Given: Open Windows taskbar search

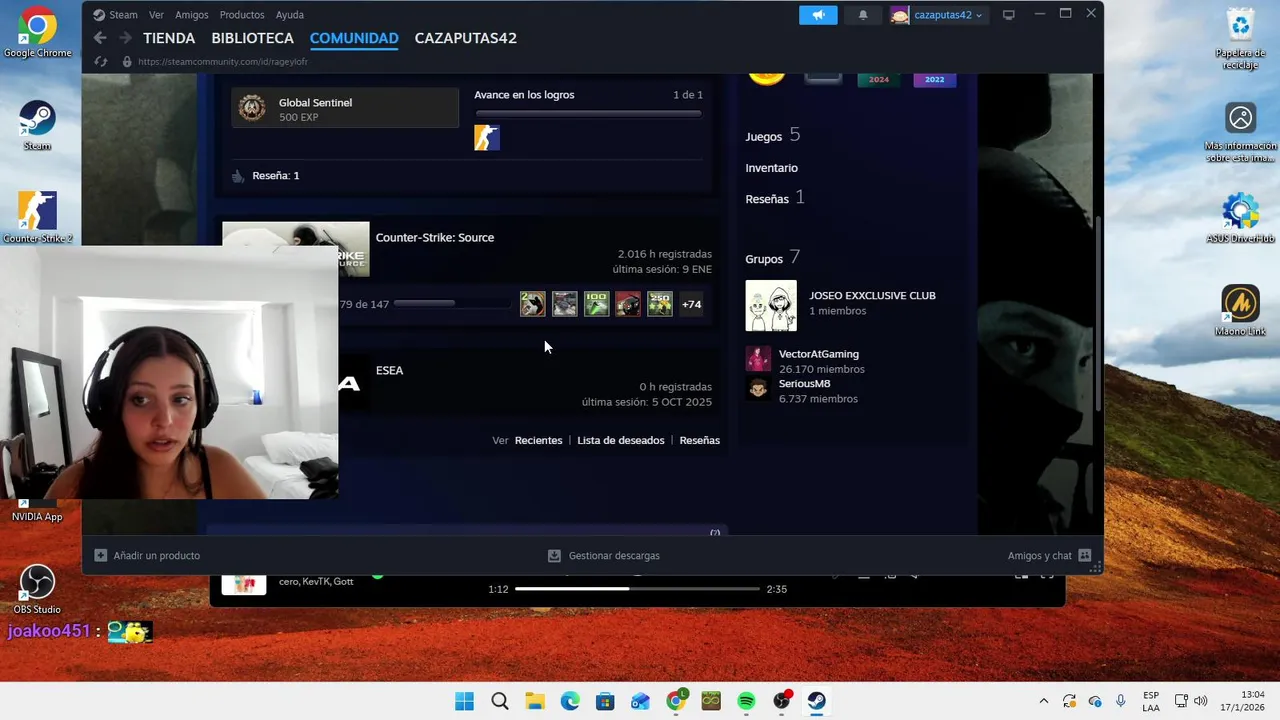Looking at the screenshot, I should 500,701.
